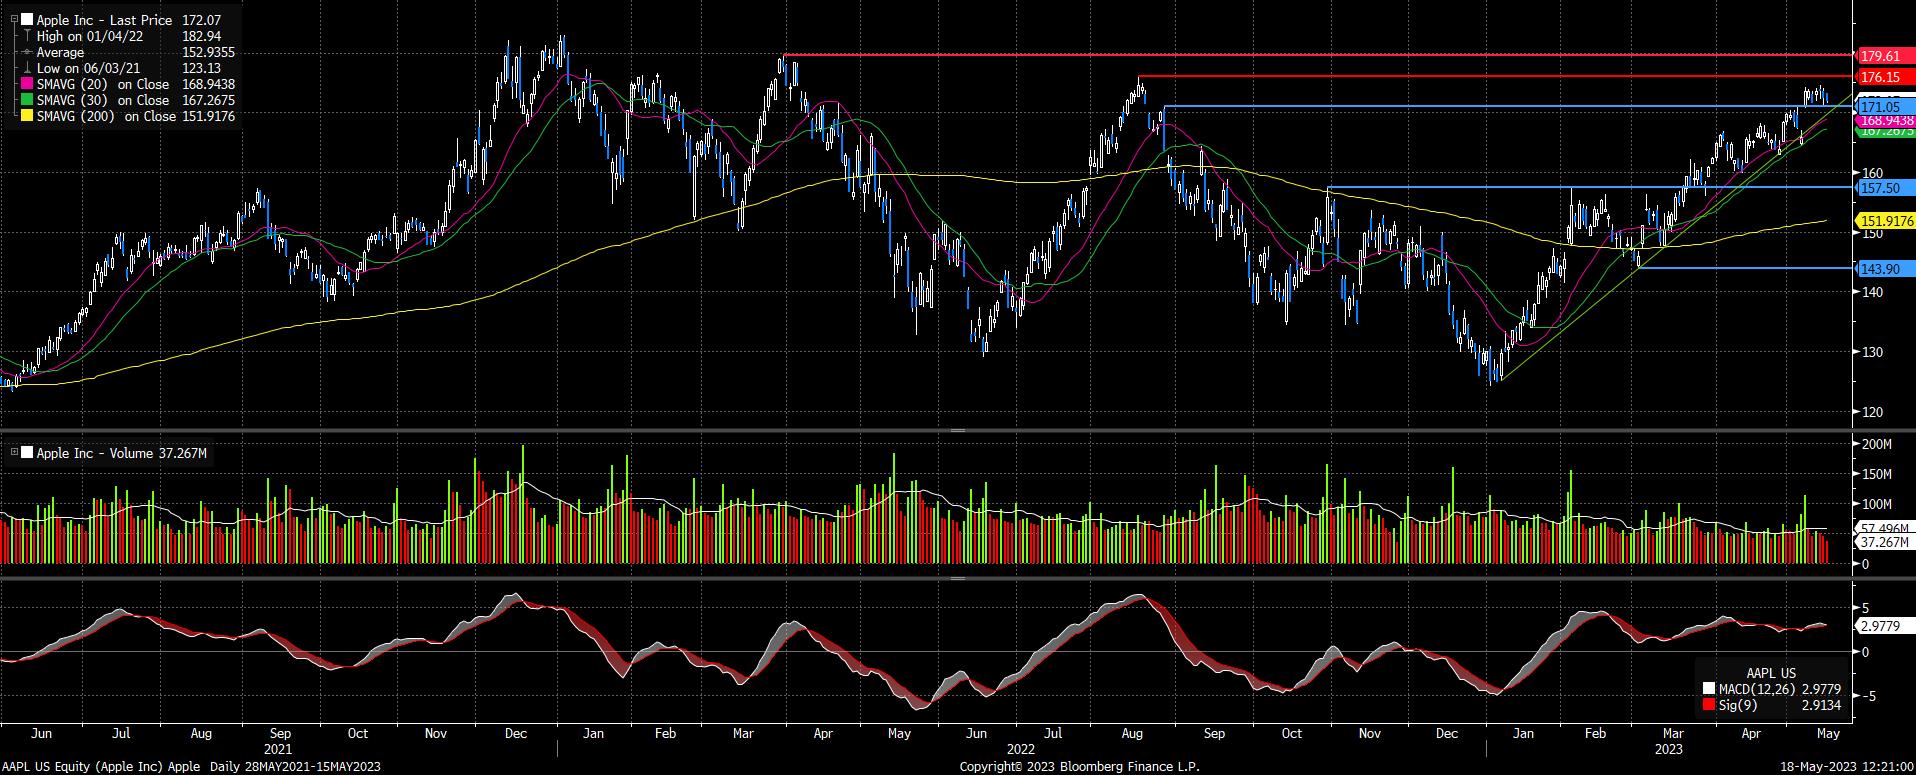Image resolution: width=1916 pixels, height=775 pixels.
Task: Click the 2021 year label on time axis
Action: click(278, 749)
